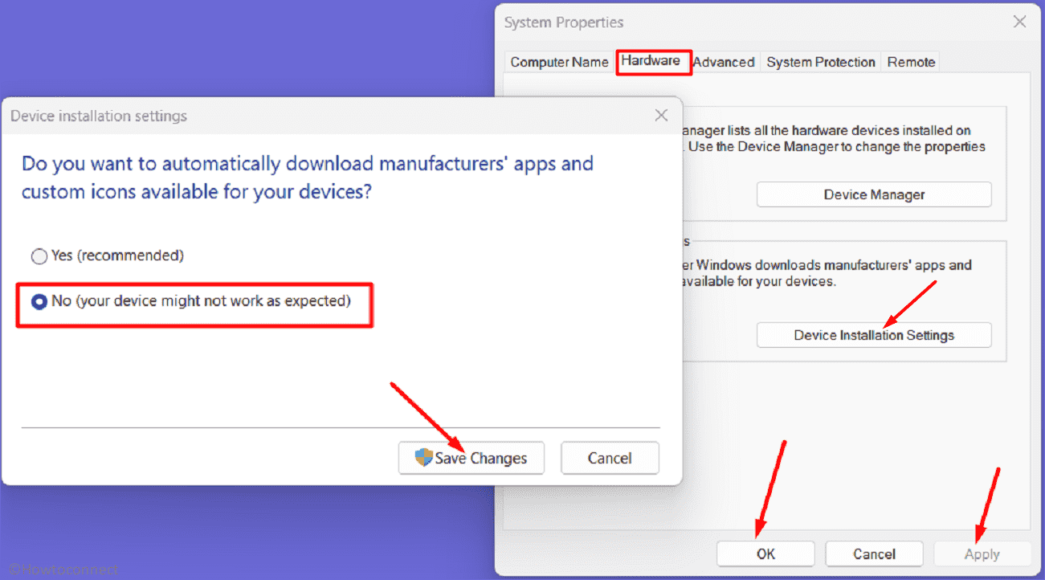This screenshot has height=580, width=1045.
Task: Switch to the Computer Name tab
Action: 558,62
